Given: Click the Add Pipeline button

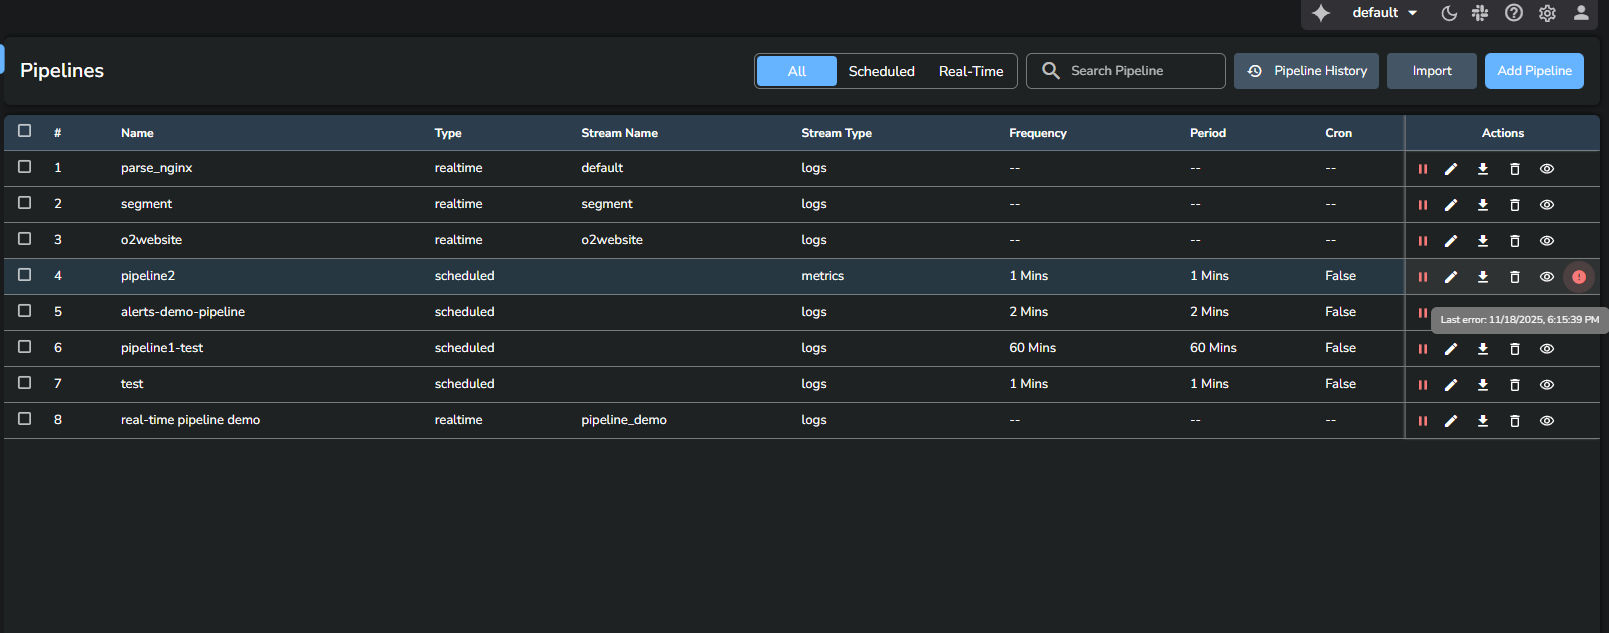Looking at the screenshot, I should point(1534,71).
